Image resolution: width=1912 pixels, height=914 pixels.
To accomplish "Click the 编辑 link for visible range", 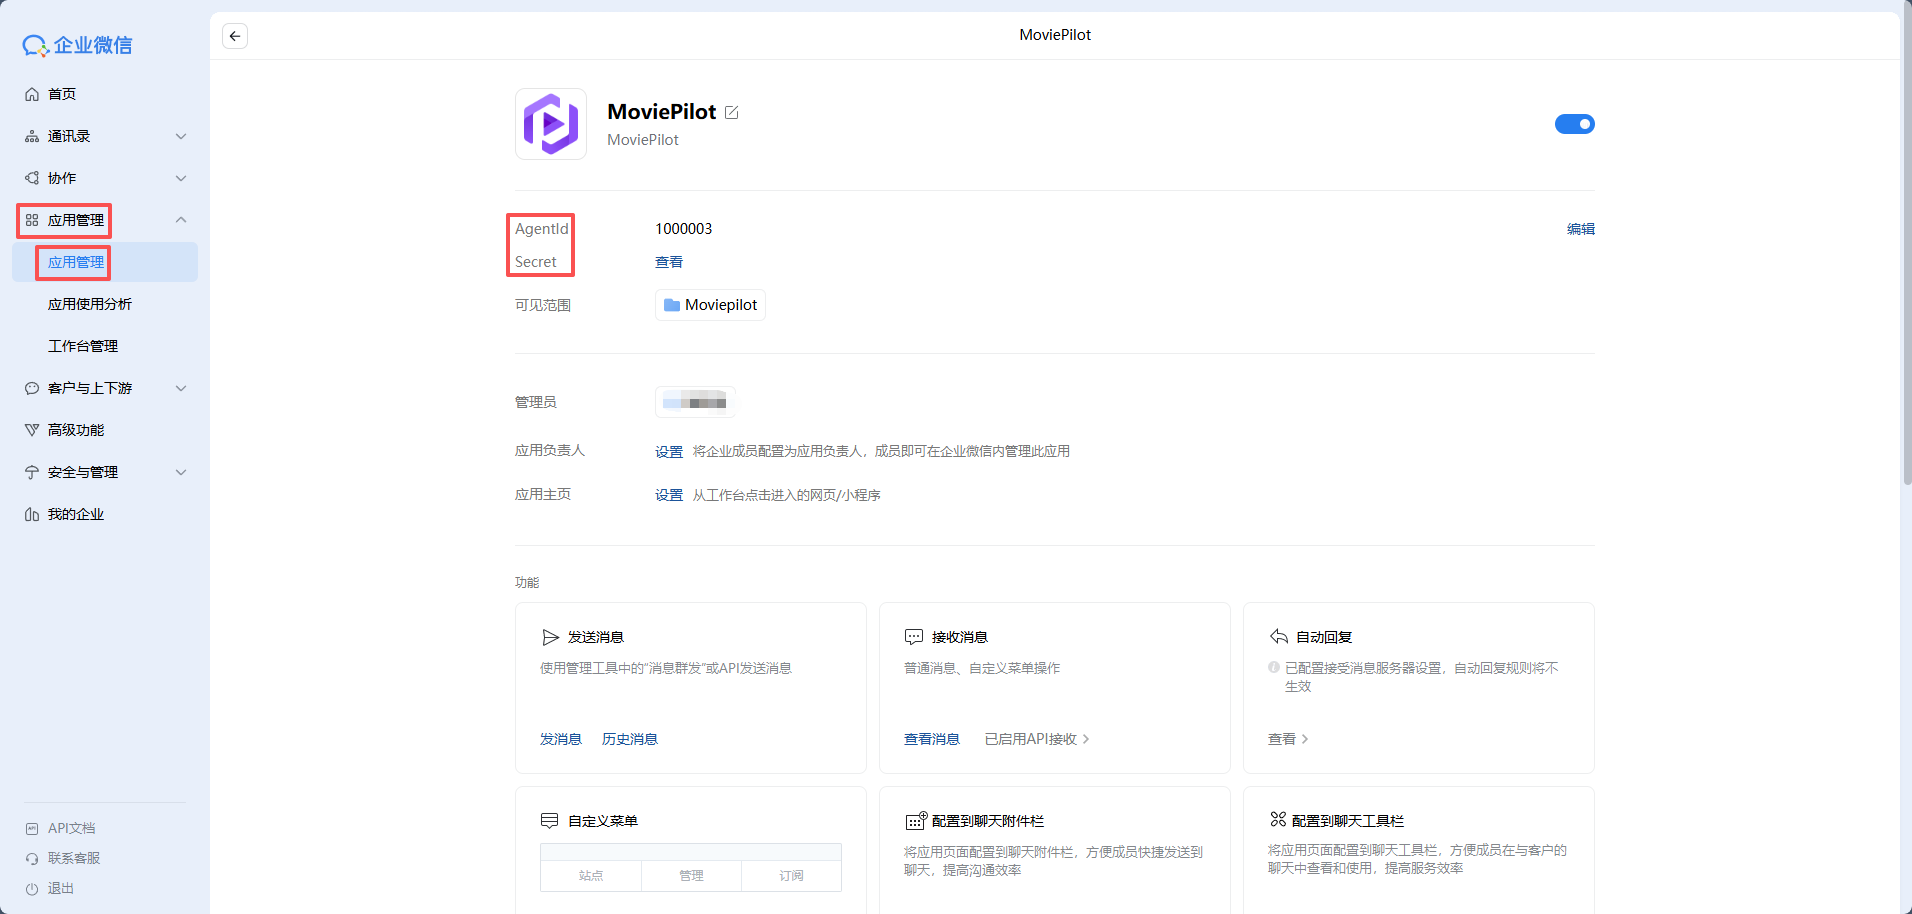I will (x=1580, y=229).
